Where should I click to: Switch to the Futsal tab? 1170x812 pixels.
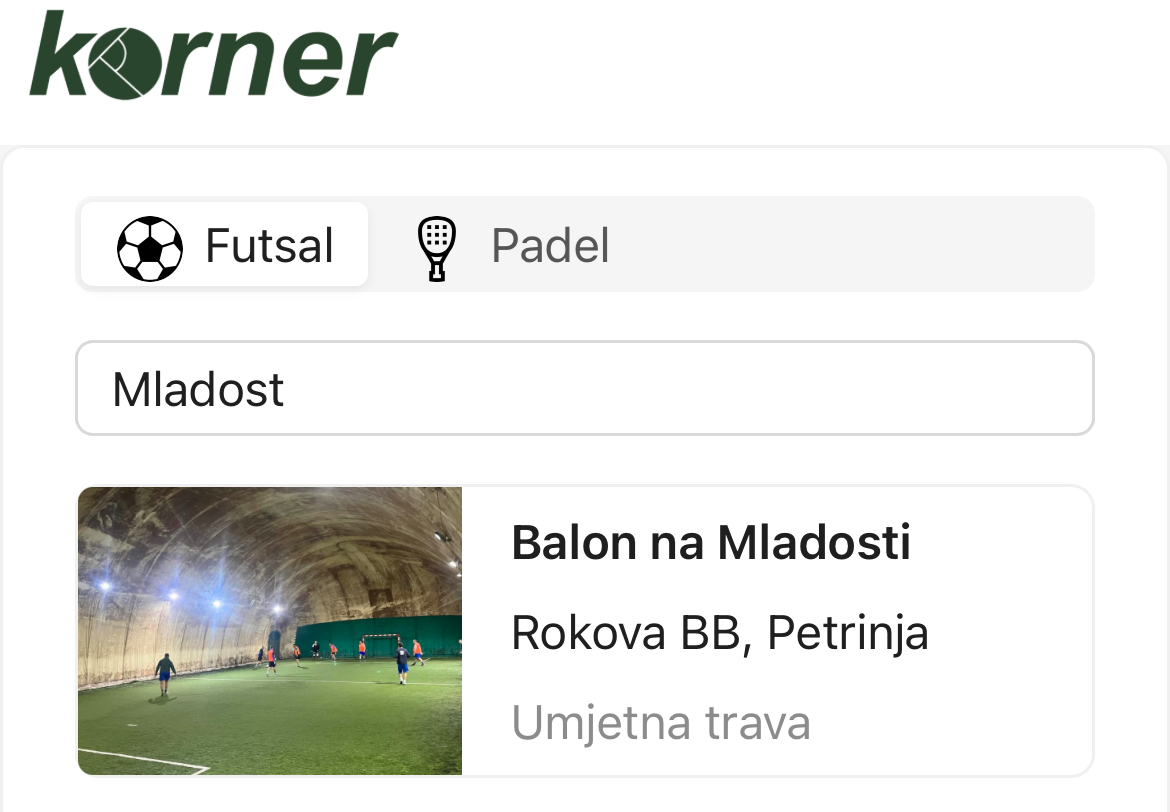tap(224, 245)
